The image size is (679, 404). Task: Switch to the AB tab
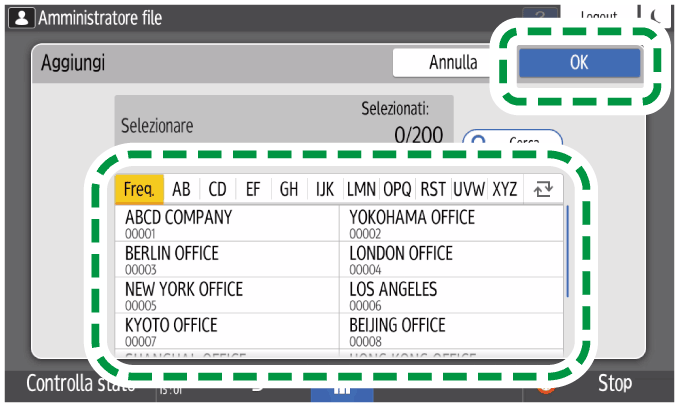(181, 189)
